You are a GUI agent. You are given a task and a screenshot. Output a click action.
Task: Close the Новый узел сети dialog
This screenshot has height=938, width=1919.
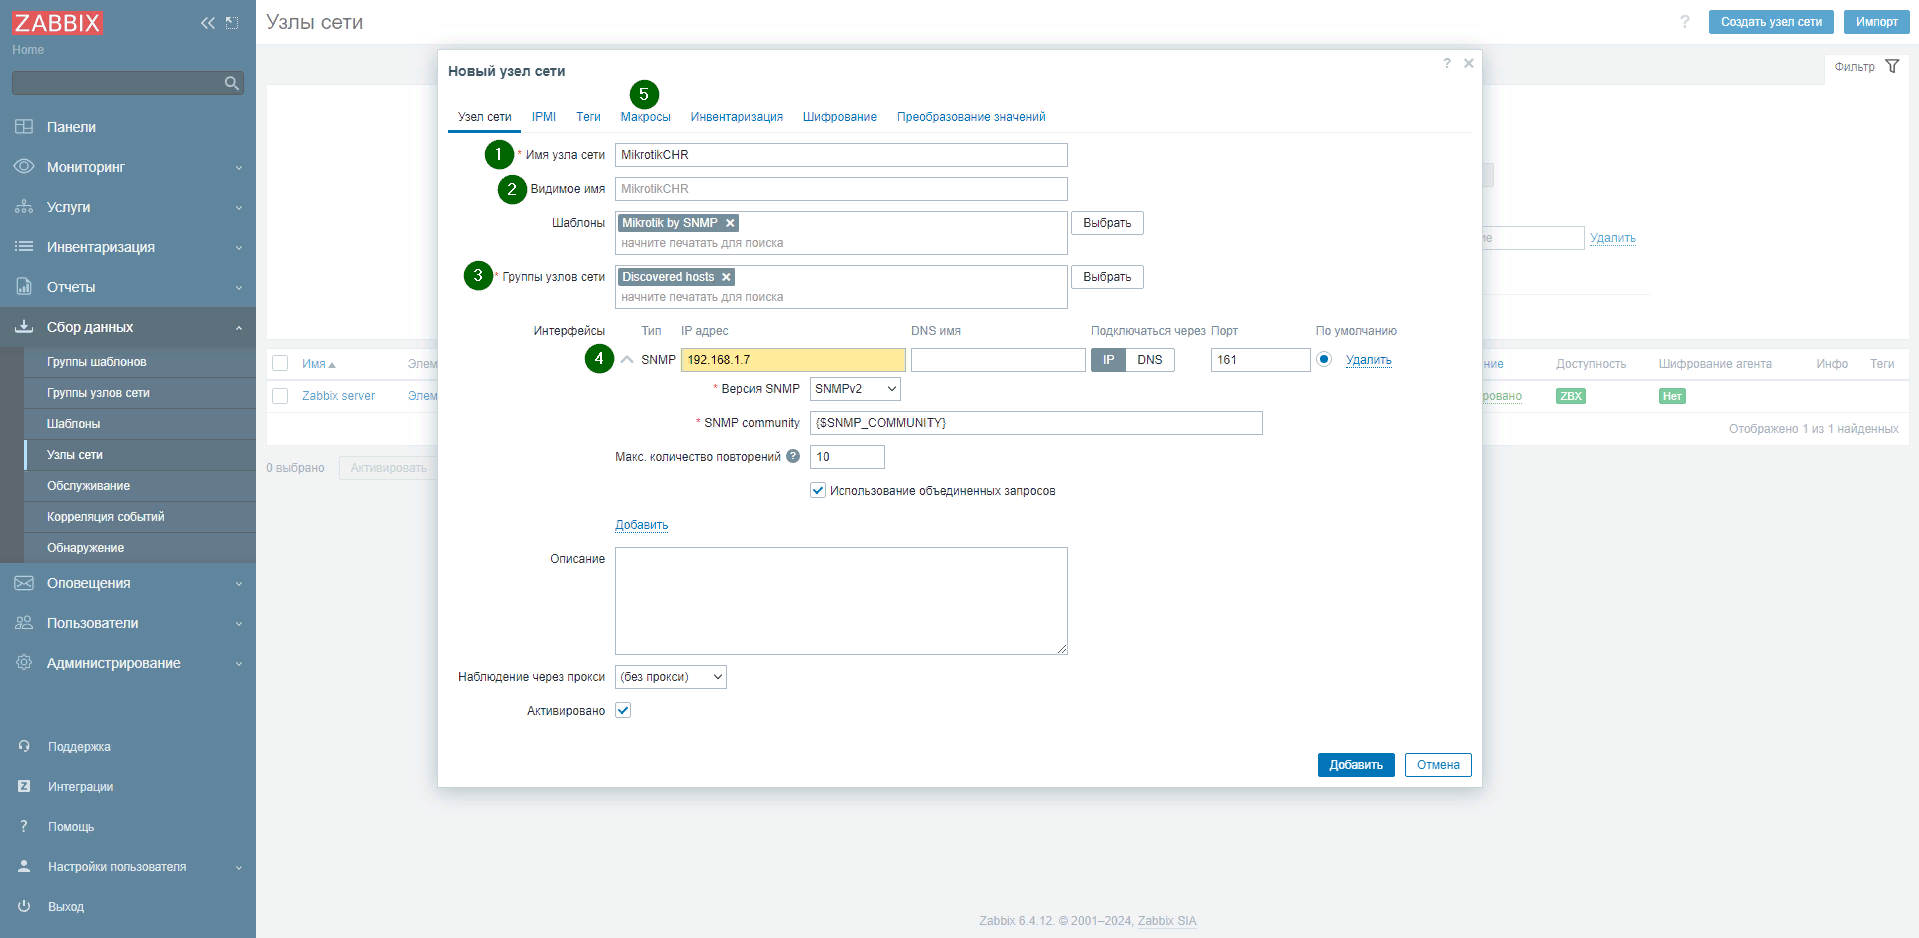[1469, 63]
